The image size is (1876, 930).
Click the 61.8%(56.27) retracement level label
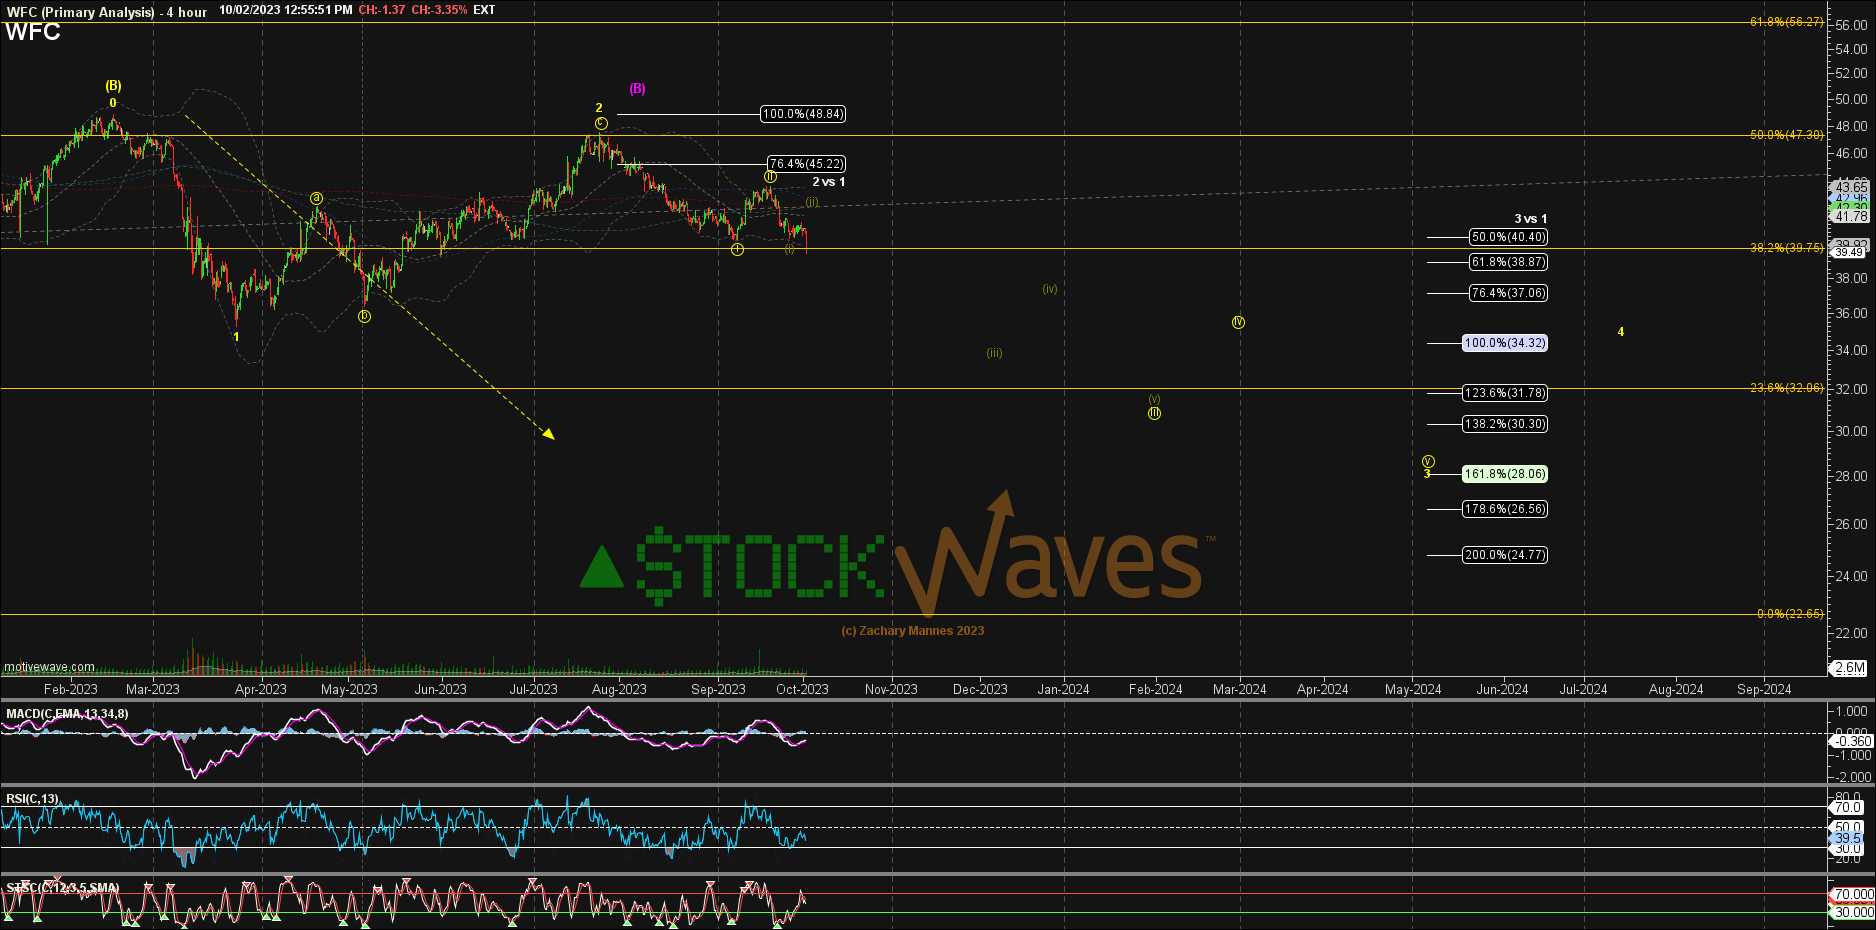tap(1787, 22)
